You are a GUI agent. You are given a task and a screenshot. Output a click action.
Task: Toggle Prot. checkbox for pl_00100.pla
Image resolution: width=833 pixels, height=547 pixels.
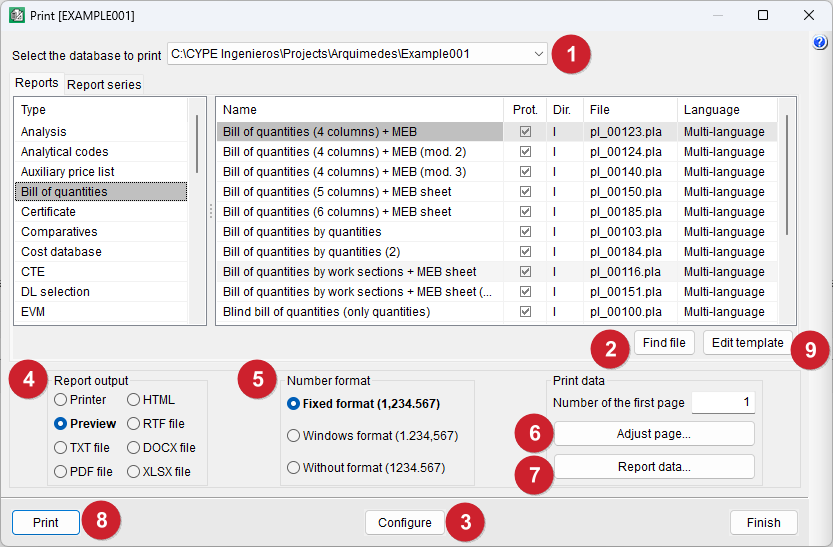click(525, 311)
